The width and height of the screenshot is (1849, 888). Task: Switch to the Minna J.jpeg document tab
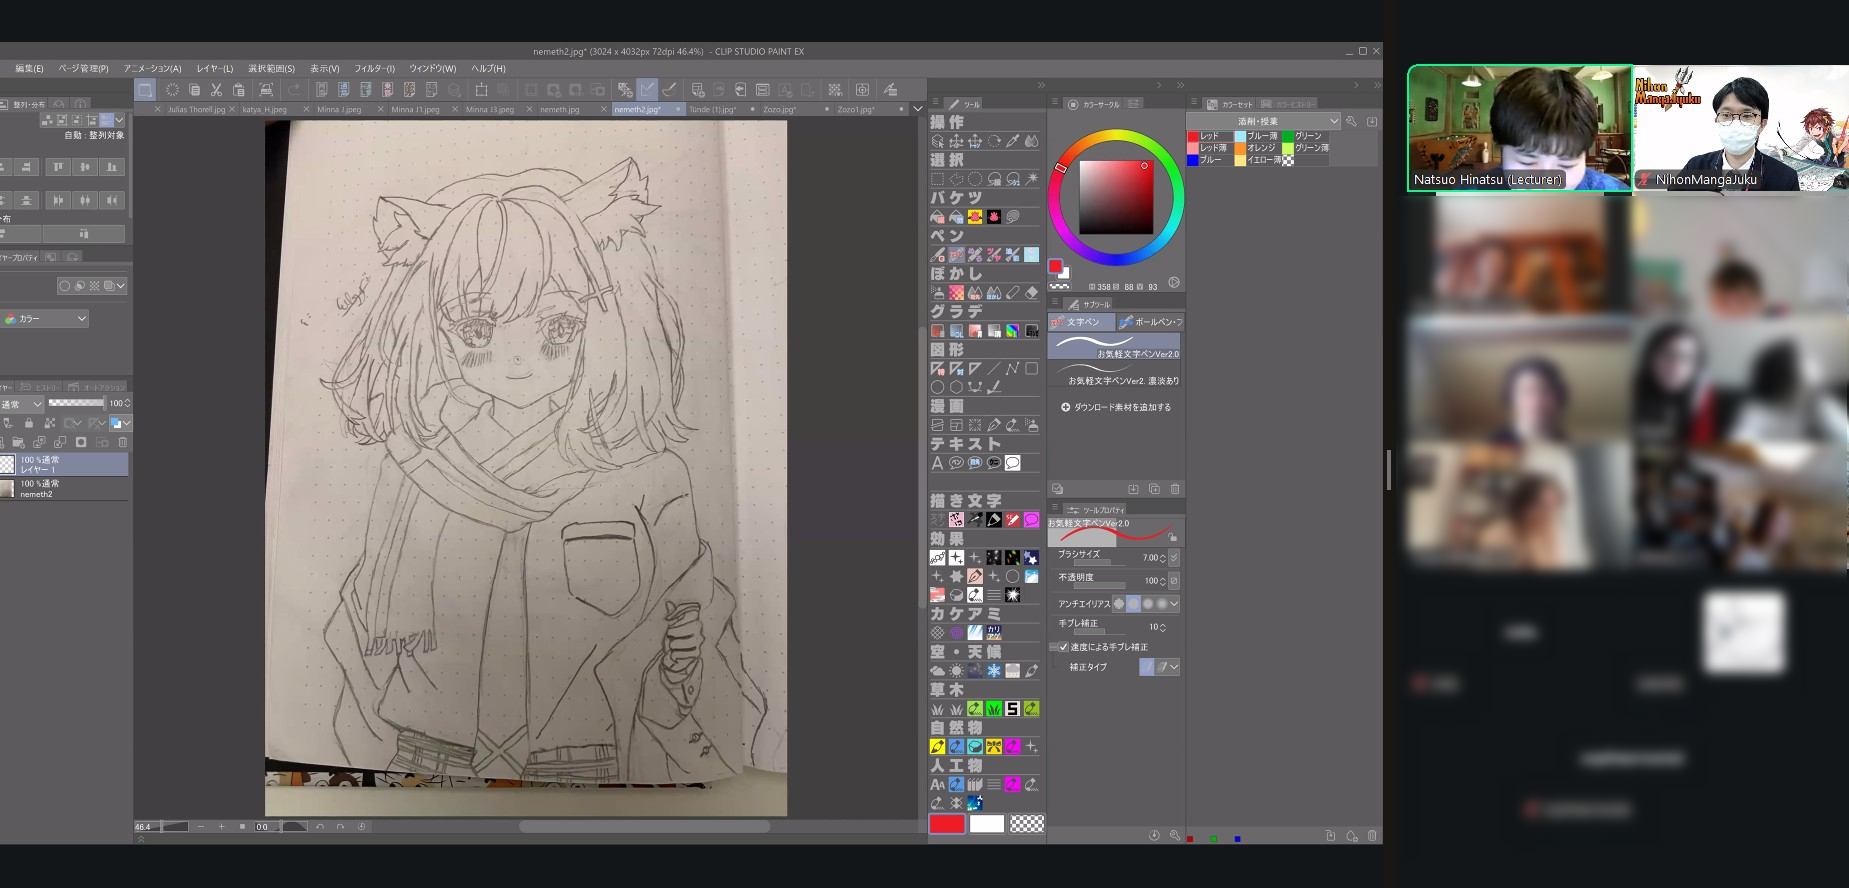[339, 109]
